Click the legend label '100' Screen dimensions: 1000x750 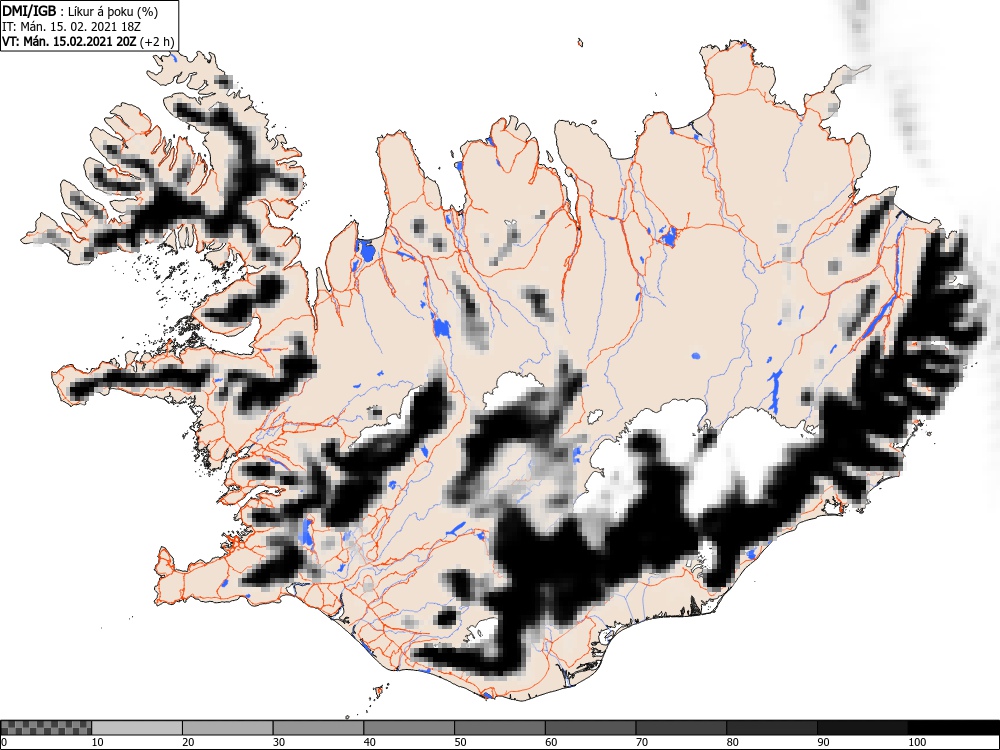(916, 742)
